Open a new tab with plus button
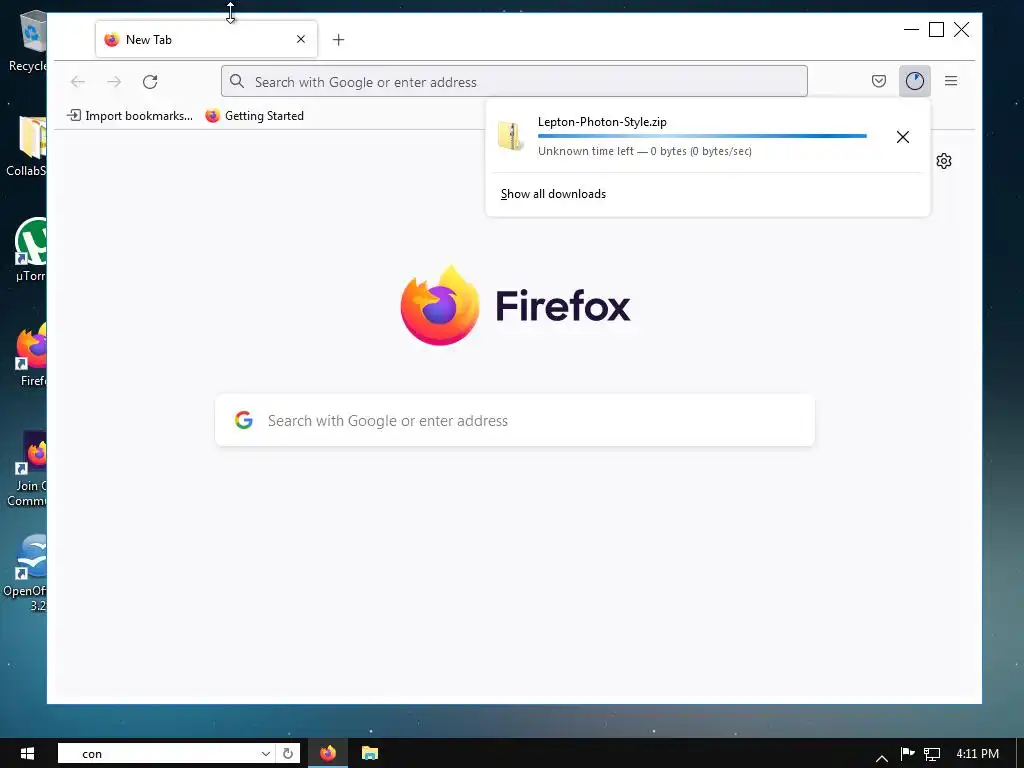The width and height of the screenshot is (1024, 768). (x=338, y=40)
